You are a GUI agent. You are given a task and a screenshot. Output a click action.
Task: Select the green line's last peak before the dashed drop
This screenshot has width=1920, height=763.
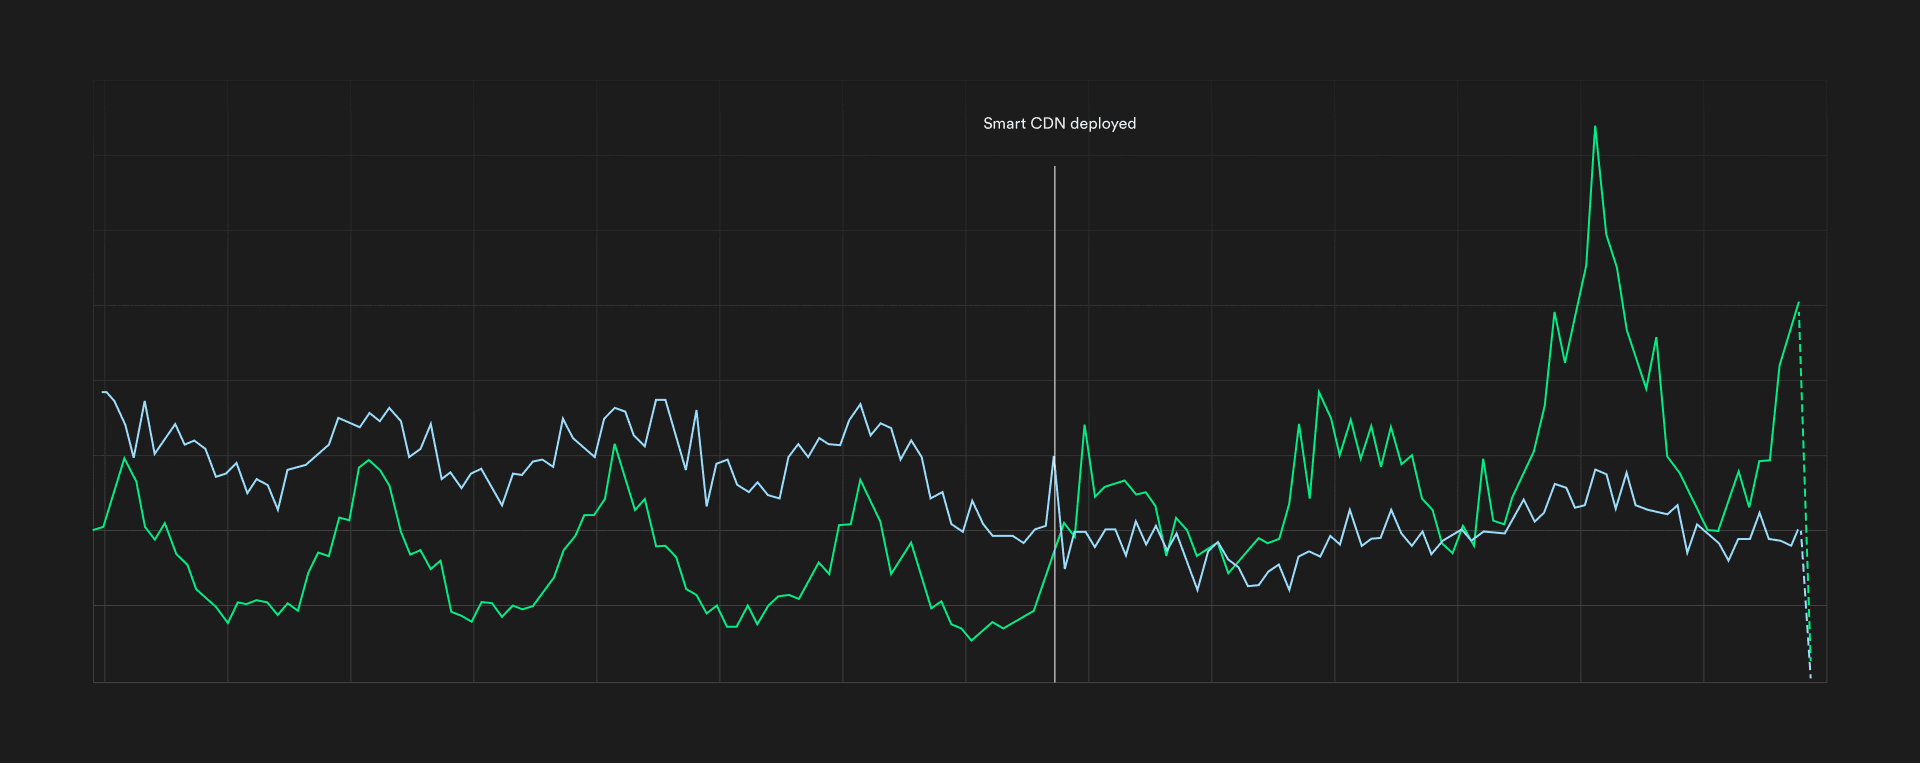pos(1798,303)
